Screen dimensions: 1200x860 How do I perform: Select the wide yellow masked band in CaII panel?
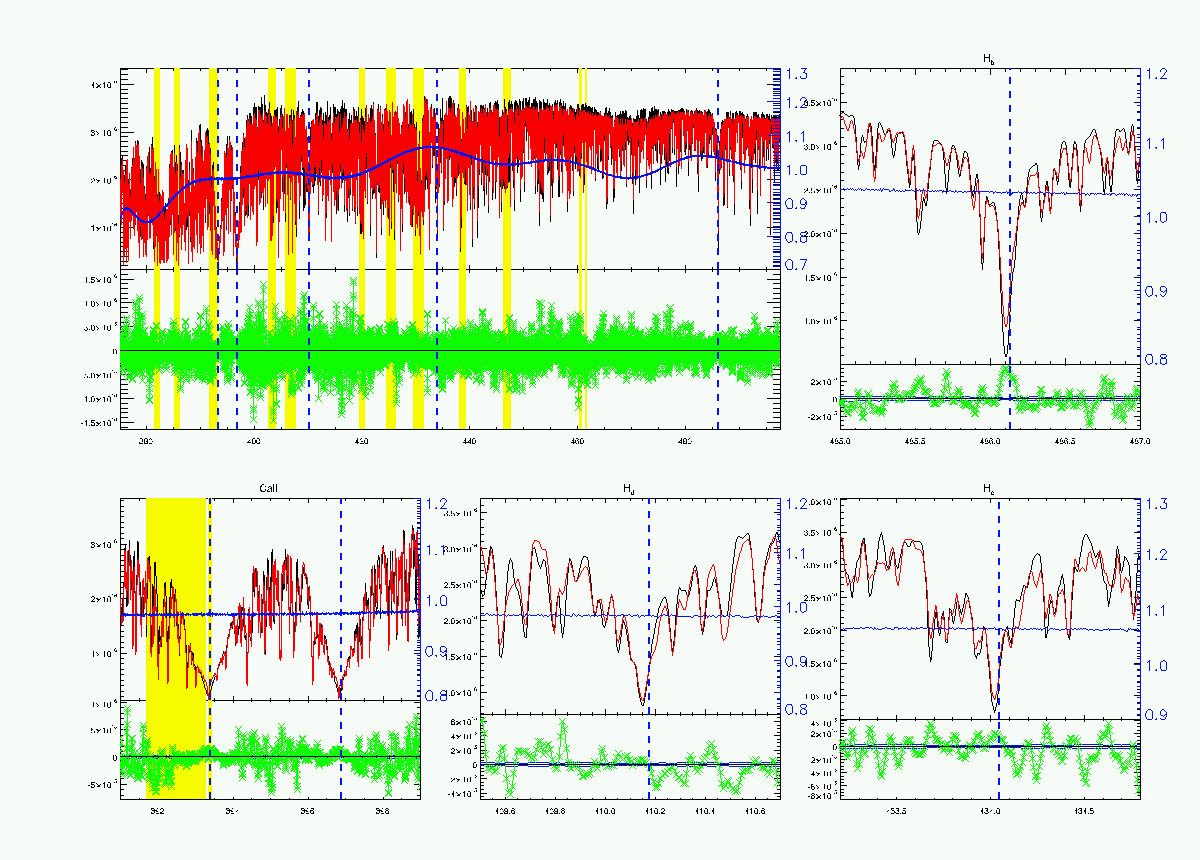pos(177,648)
